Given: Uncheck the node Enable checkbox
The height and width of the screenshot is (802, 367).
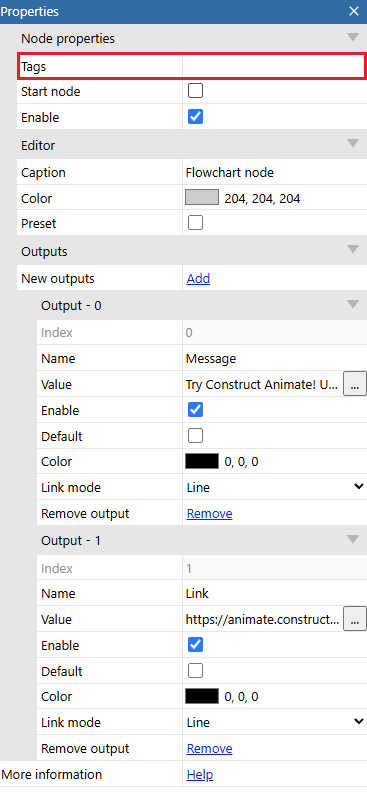Looking at the screenshot, I should (195, 117).
